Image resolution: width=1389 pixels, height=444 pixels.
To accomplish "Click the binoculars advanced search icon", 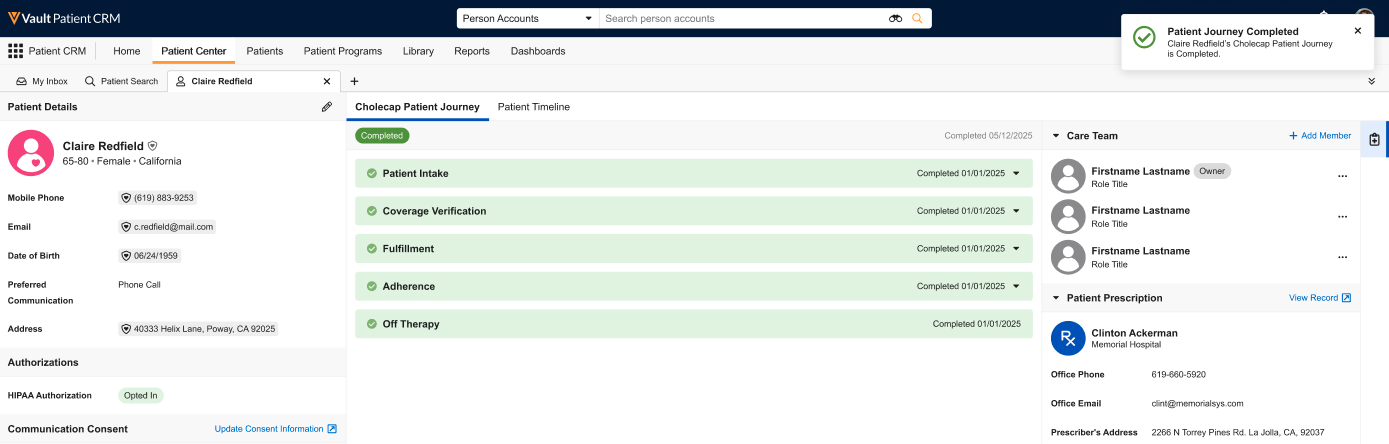I will (x=895, y=19).
